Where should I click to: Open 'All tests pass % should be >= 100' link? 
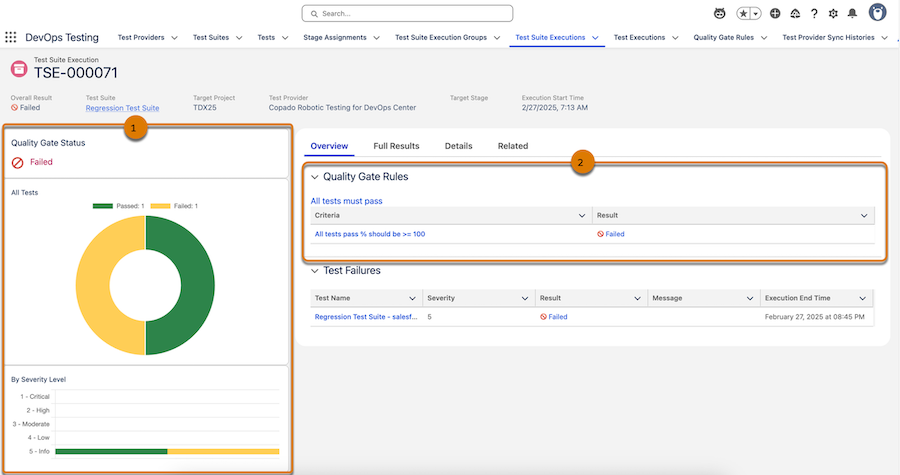pos(370,234)
